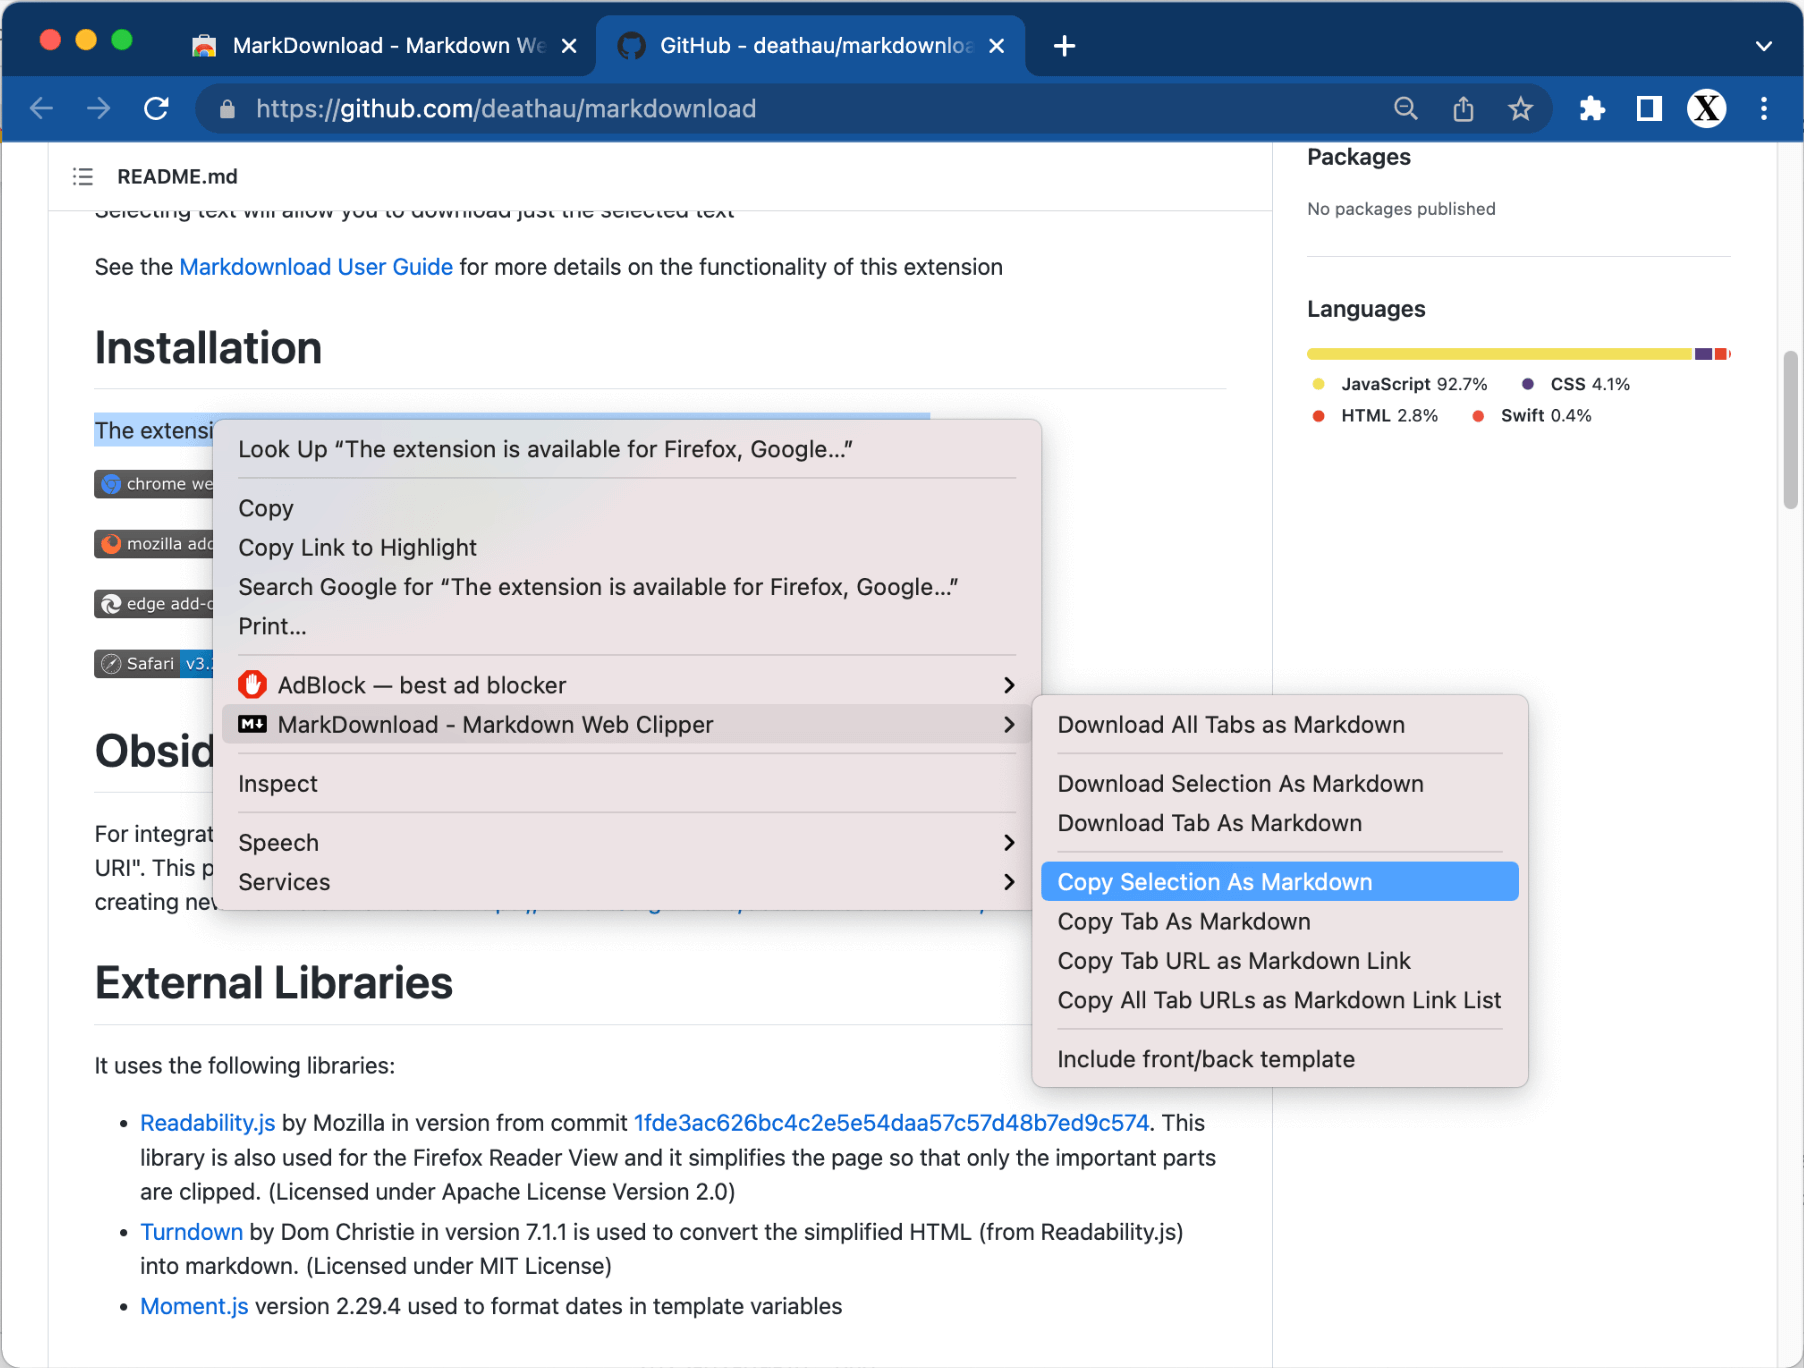Click the share page icon

click(1463, 108)
